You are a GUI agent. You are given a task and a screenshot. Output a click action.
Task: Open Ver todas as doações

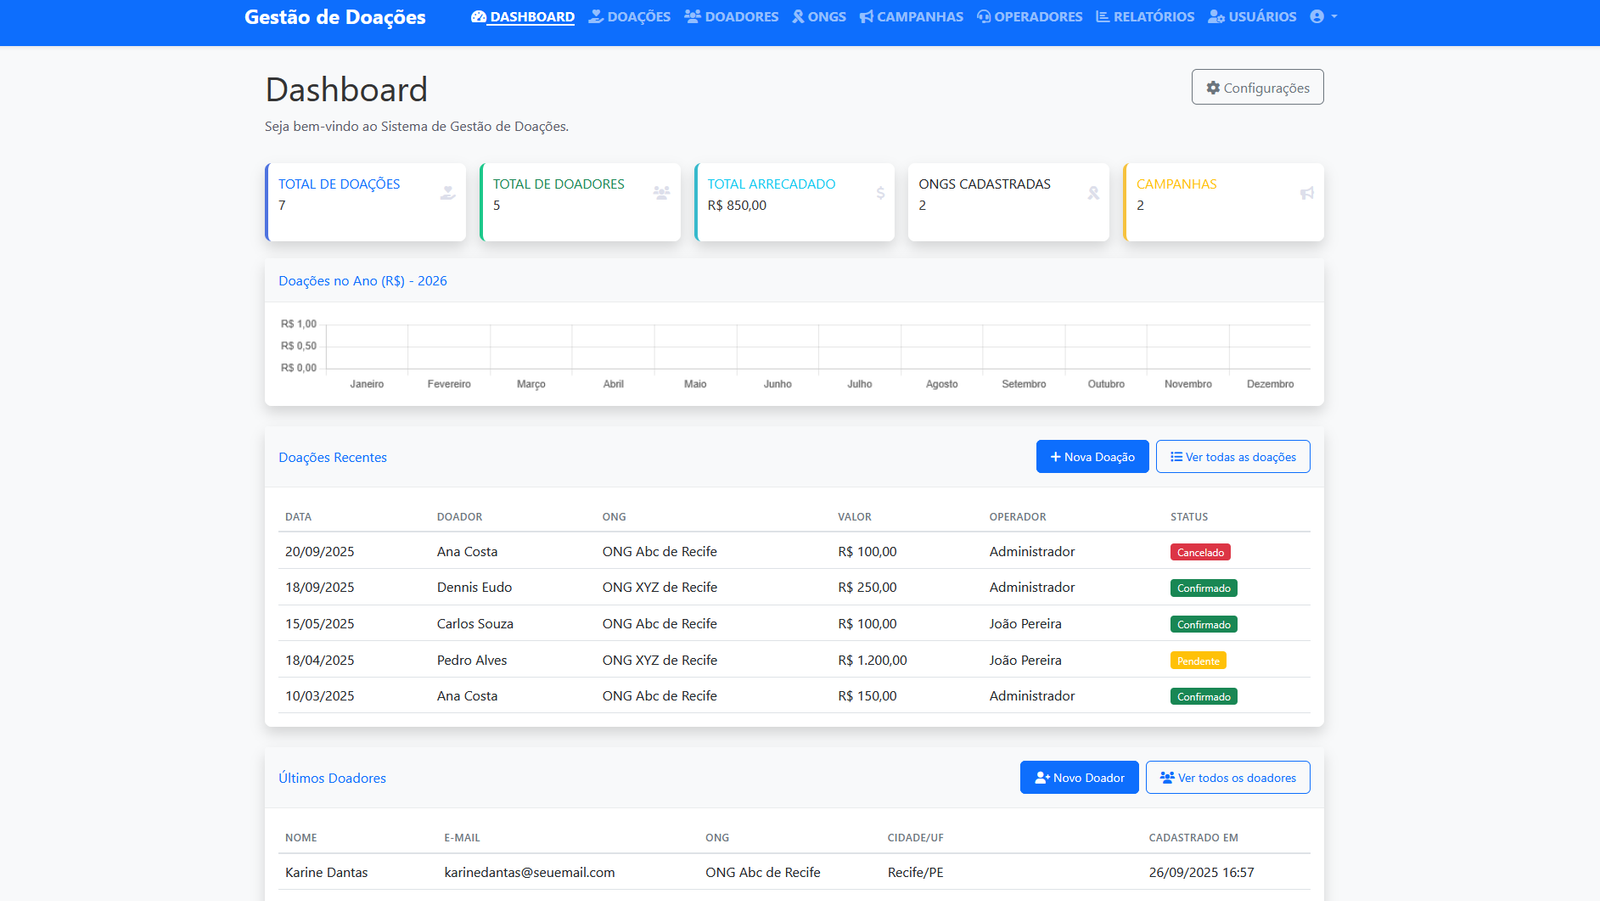pos(1233,456)
